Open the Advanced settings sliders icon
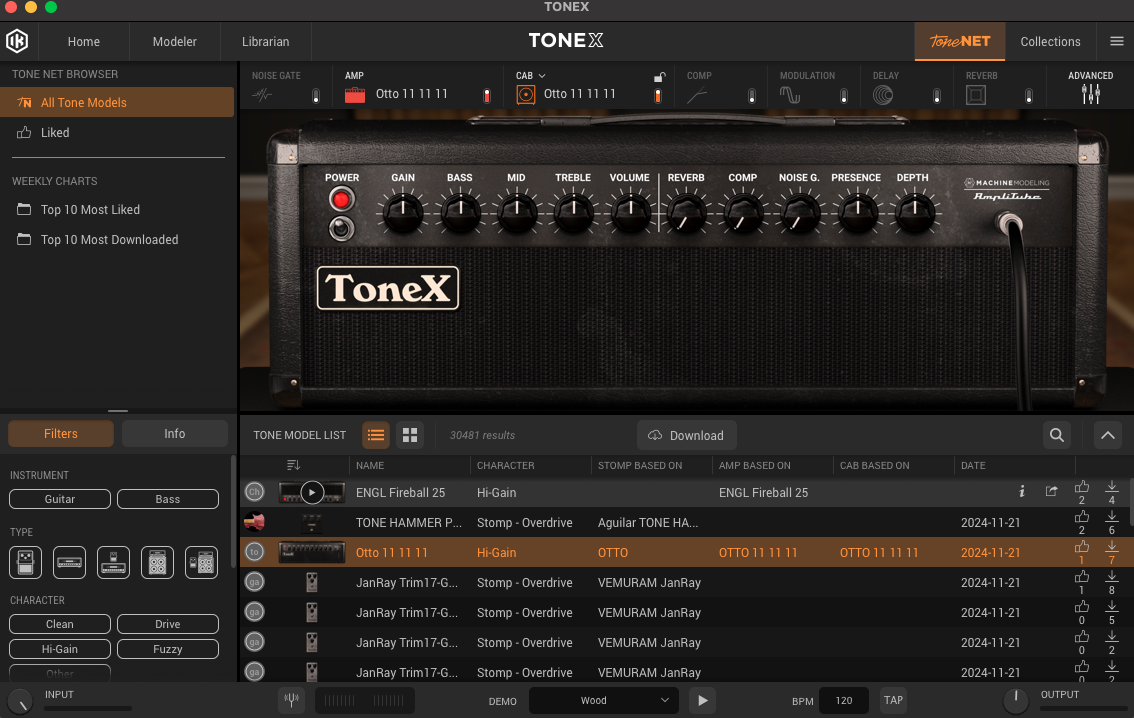Screen dimensions: 1134x718 (x=1090, y=94)
